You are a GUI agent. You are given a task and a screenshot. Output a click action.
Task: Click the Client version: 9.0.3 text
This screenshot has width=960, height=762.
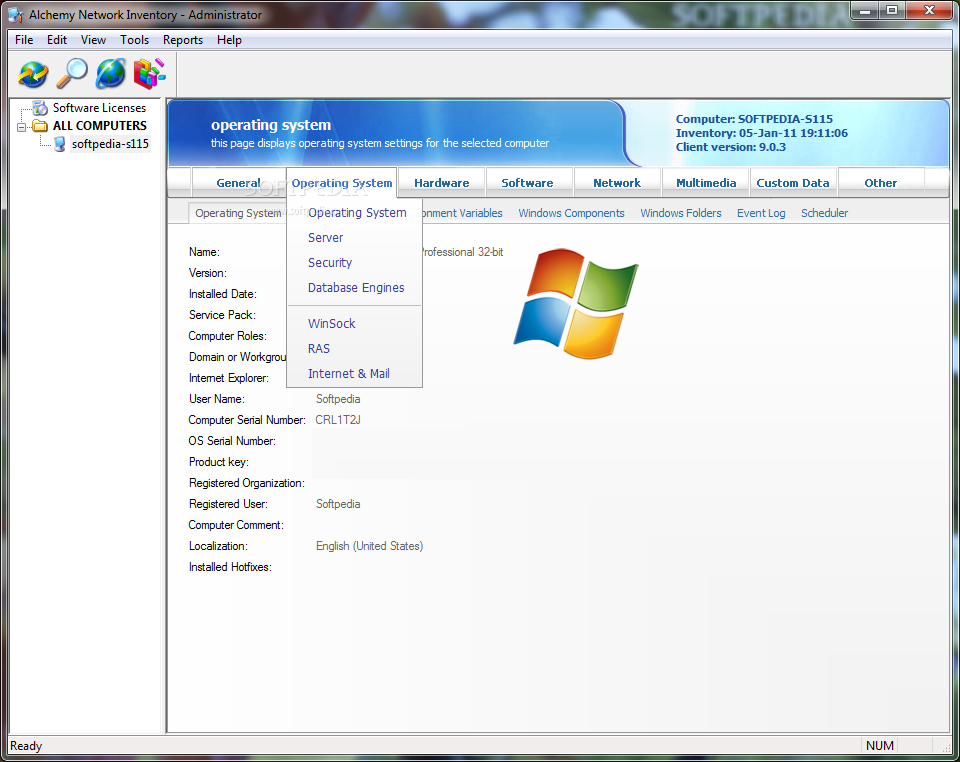[730, 148]
